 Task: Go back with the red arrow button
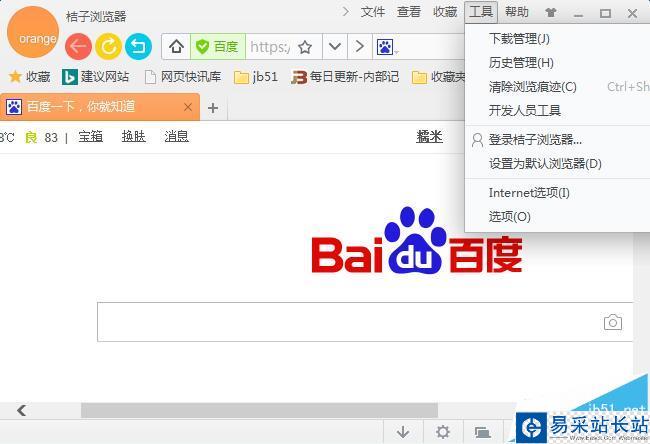coord(78,46)
